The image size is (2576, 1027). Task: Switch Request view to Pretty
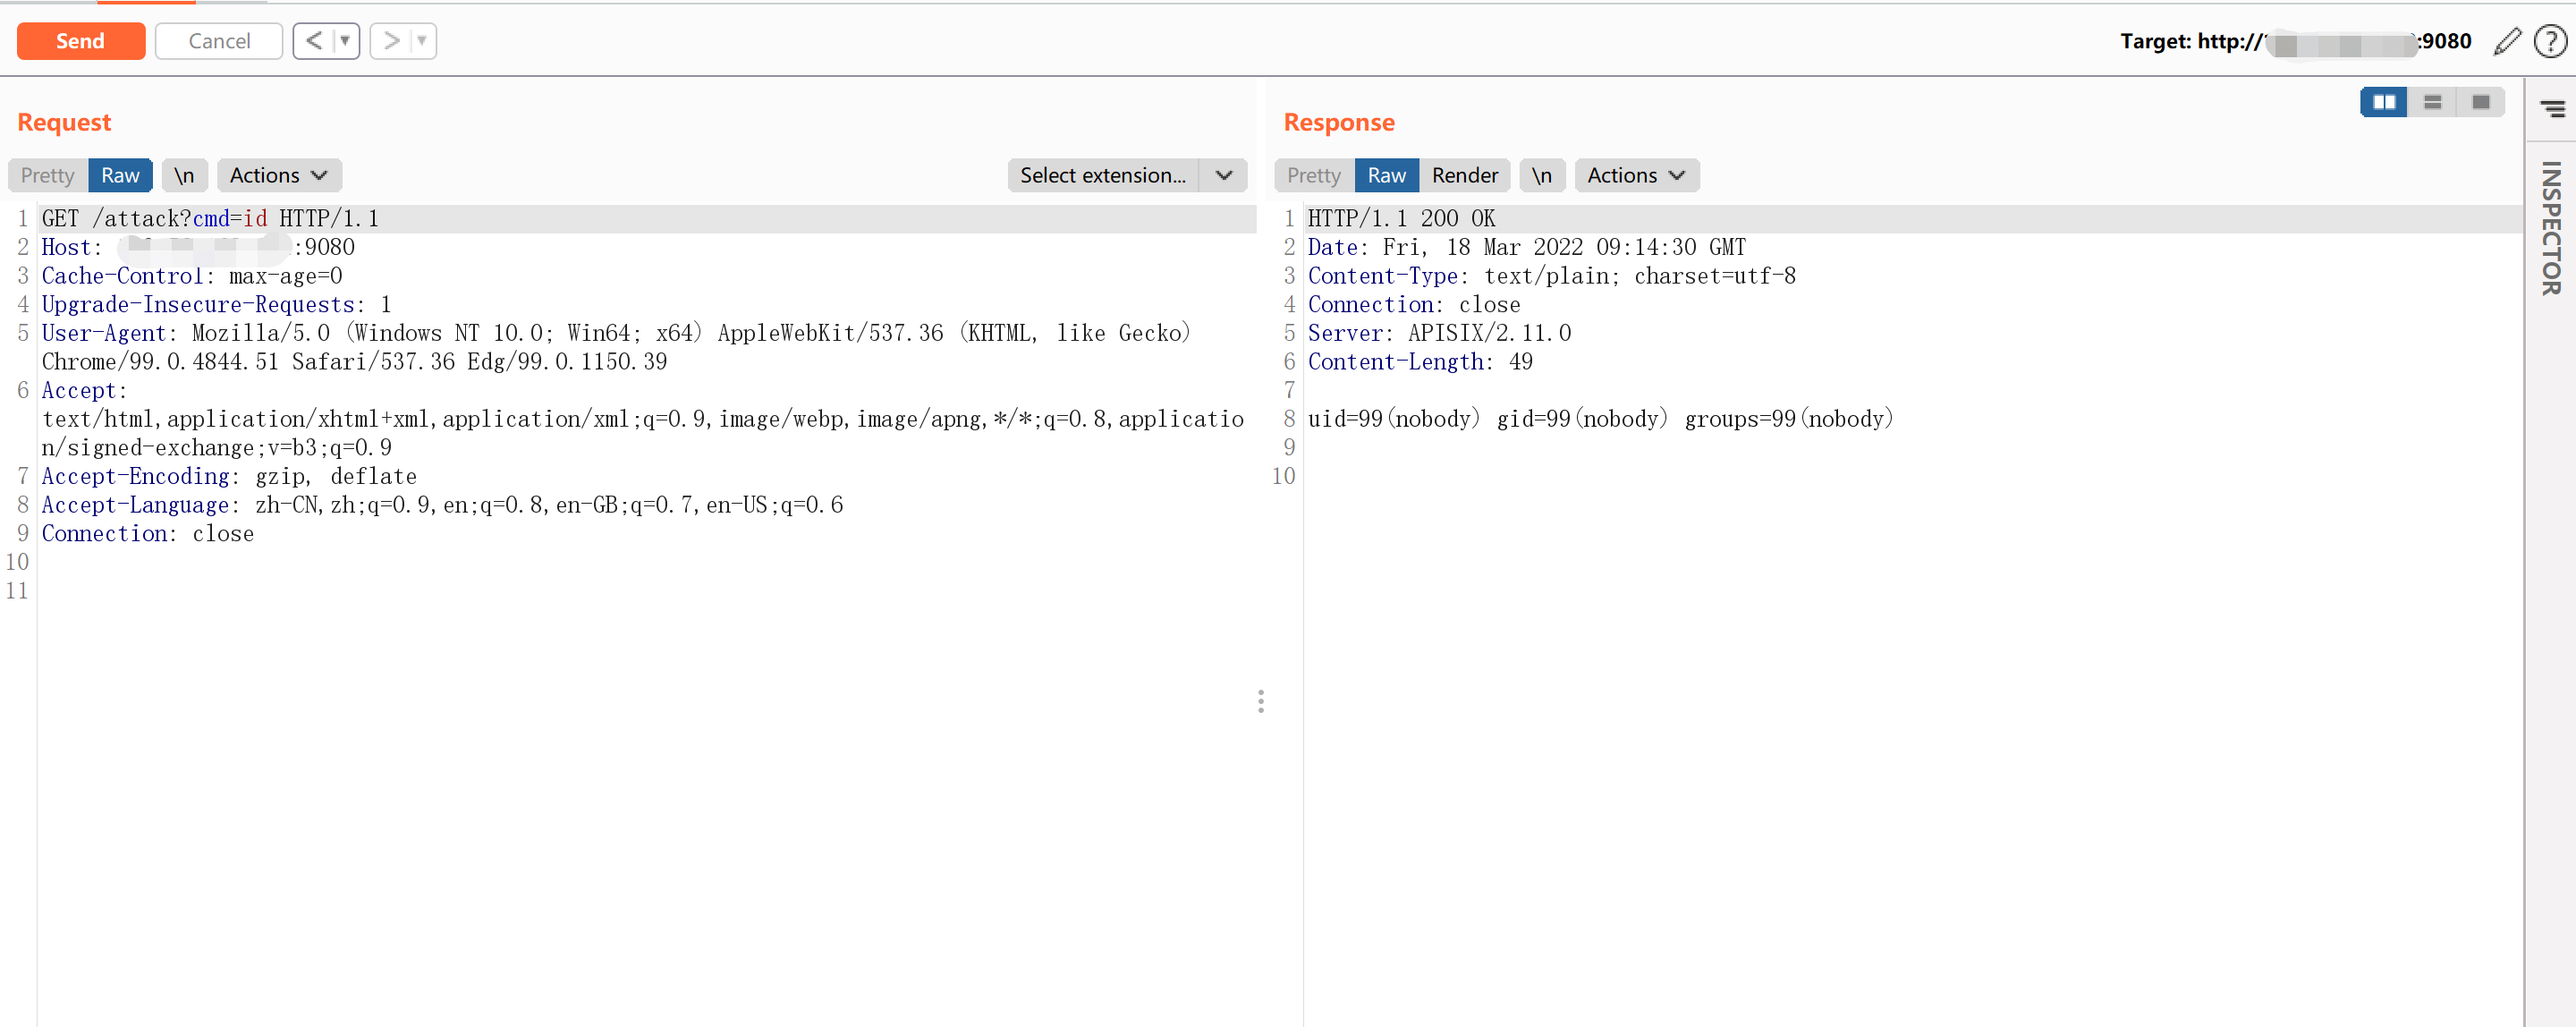(x=48, y=175)
